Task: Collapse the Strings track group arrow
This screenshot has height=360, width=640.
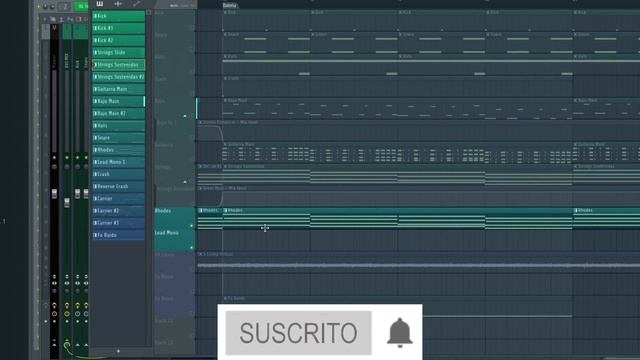Action: click(x=184, y=182)
